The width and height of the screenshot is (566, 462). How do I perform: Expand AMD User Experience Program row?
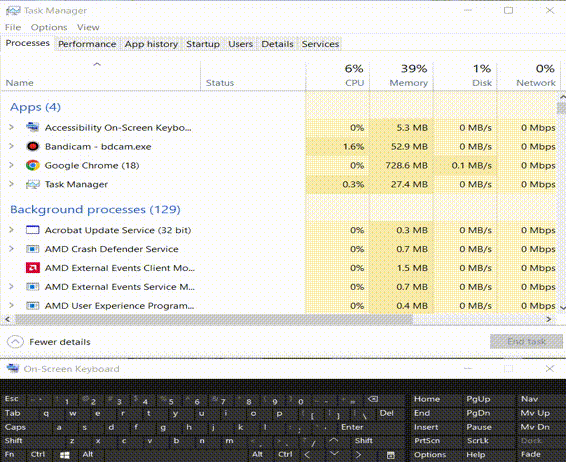tap(12, 305)
